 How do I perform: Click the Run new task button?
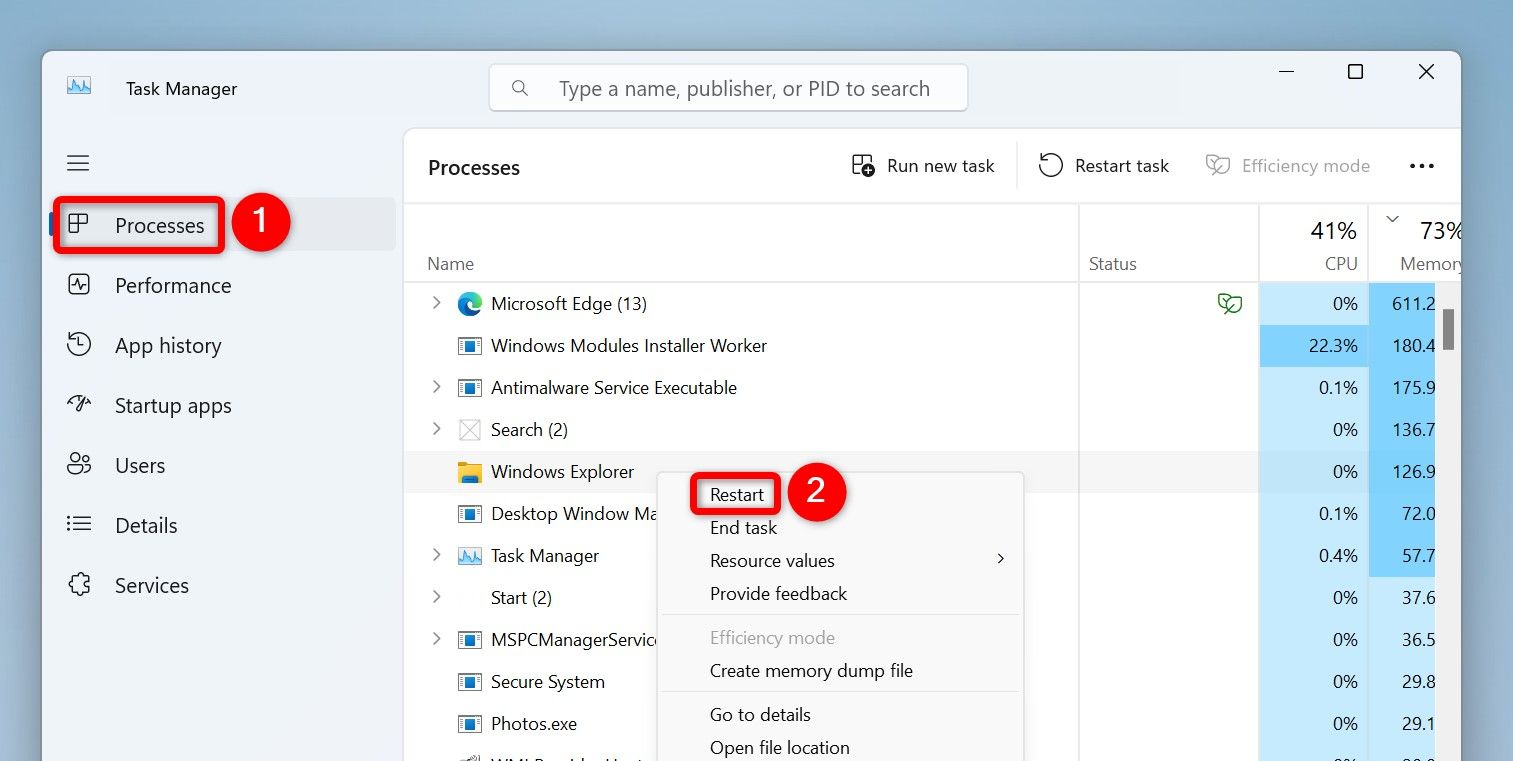point(923,166)
